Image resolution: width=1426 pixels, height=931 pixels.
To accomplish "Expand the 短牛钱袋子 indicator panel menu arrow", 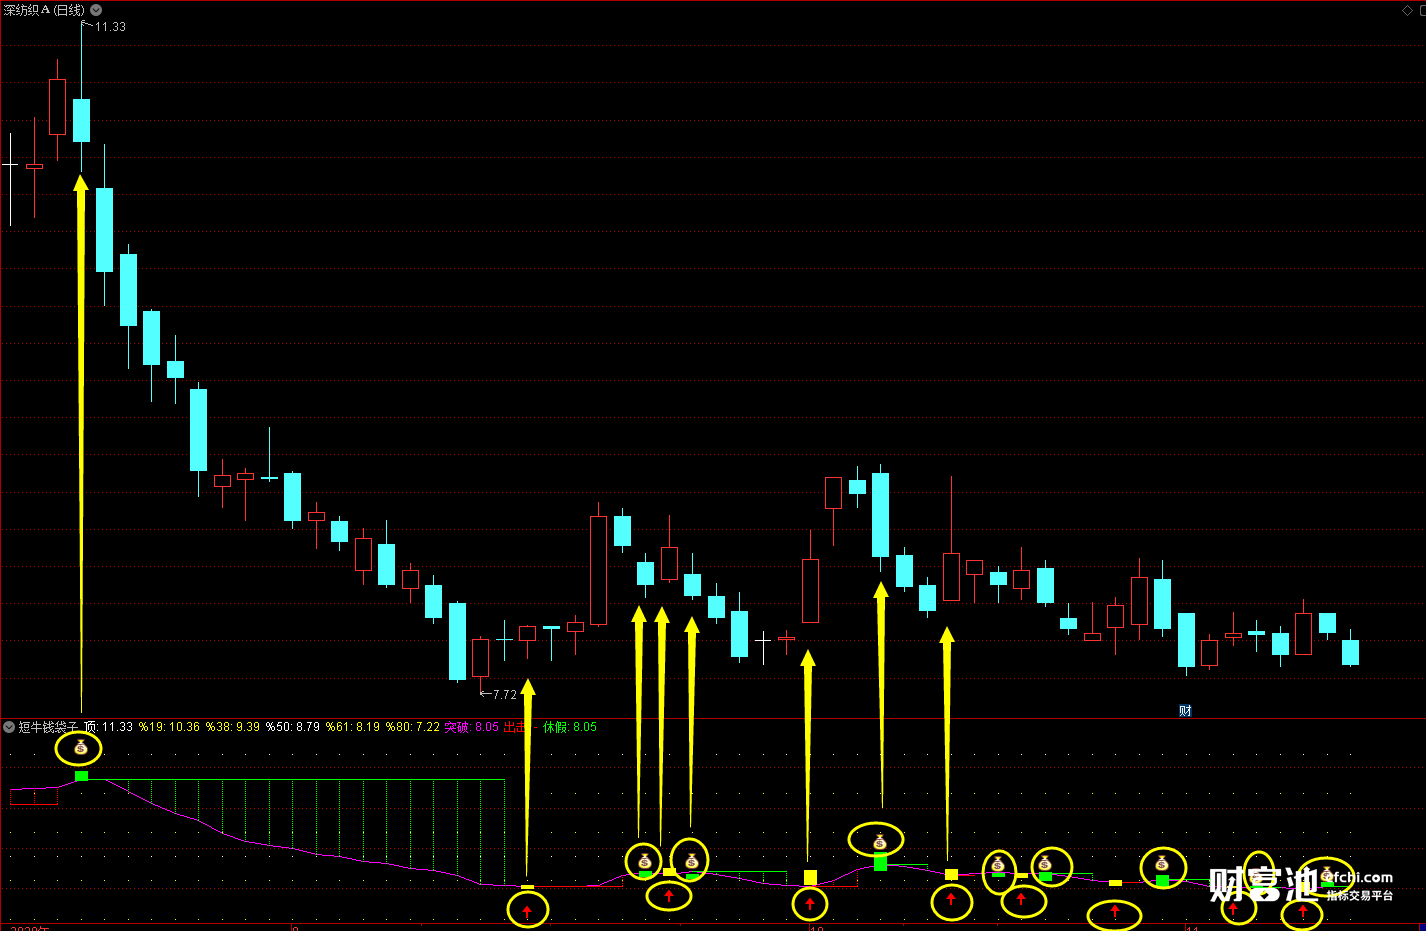I will [9, 727].
